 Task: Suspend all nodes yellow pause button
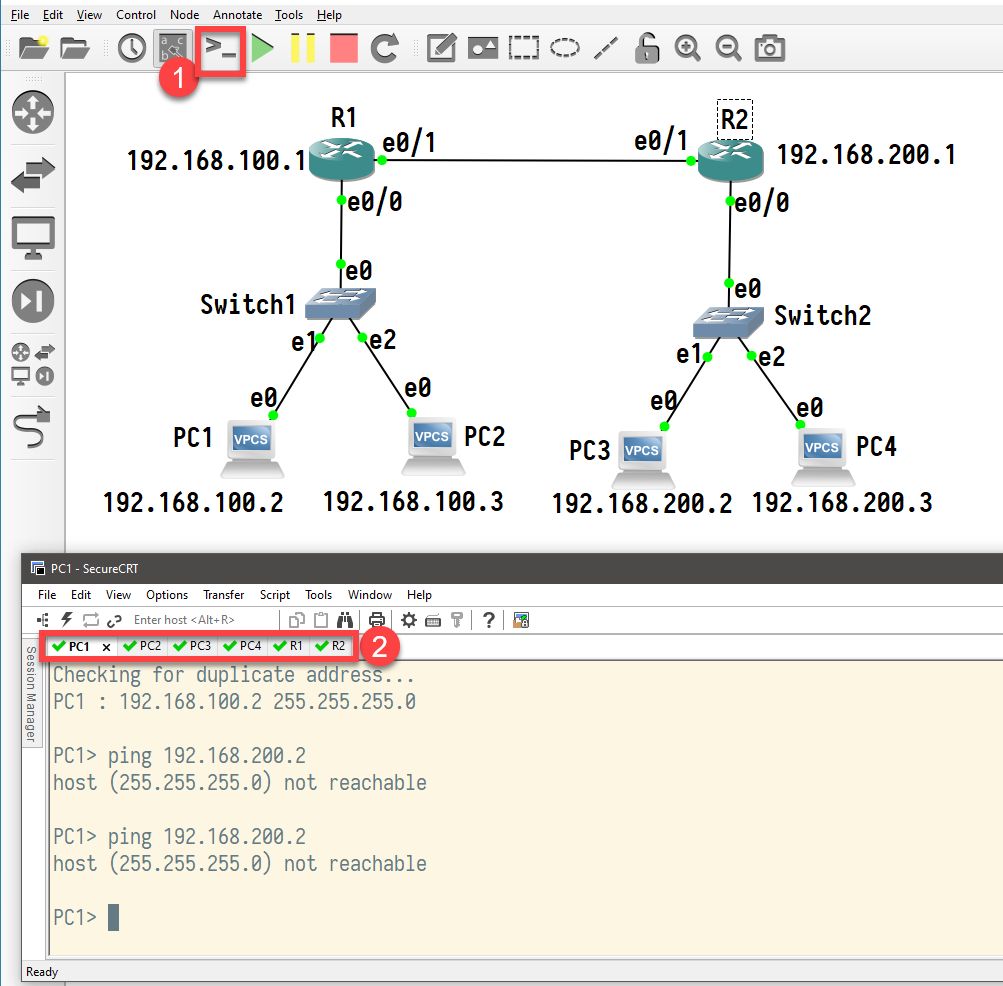click(x=303, y=48)
